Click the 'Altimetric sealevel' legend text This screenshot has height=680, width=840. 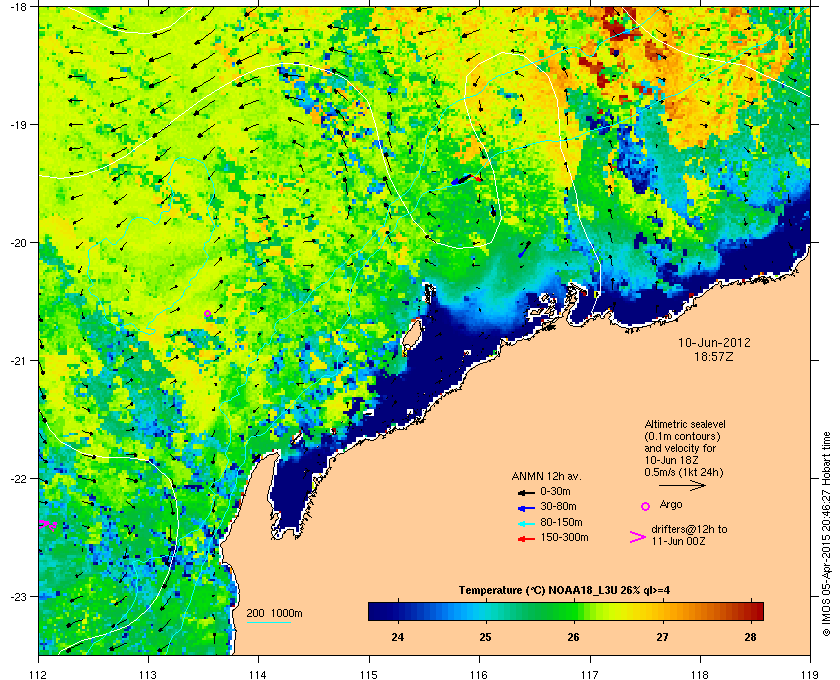pos(685,424)
